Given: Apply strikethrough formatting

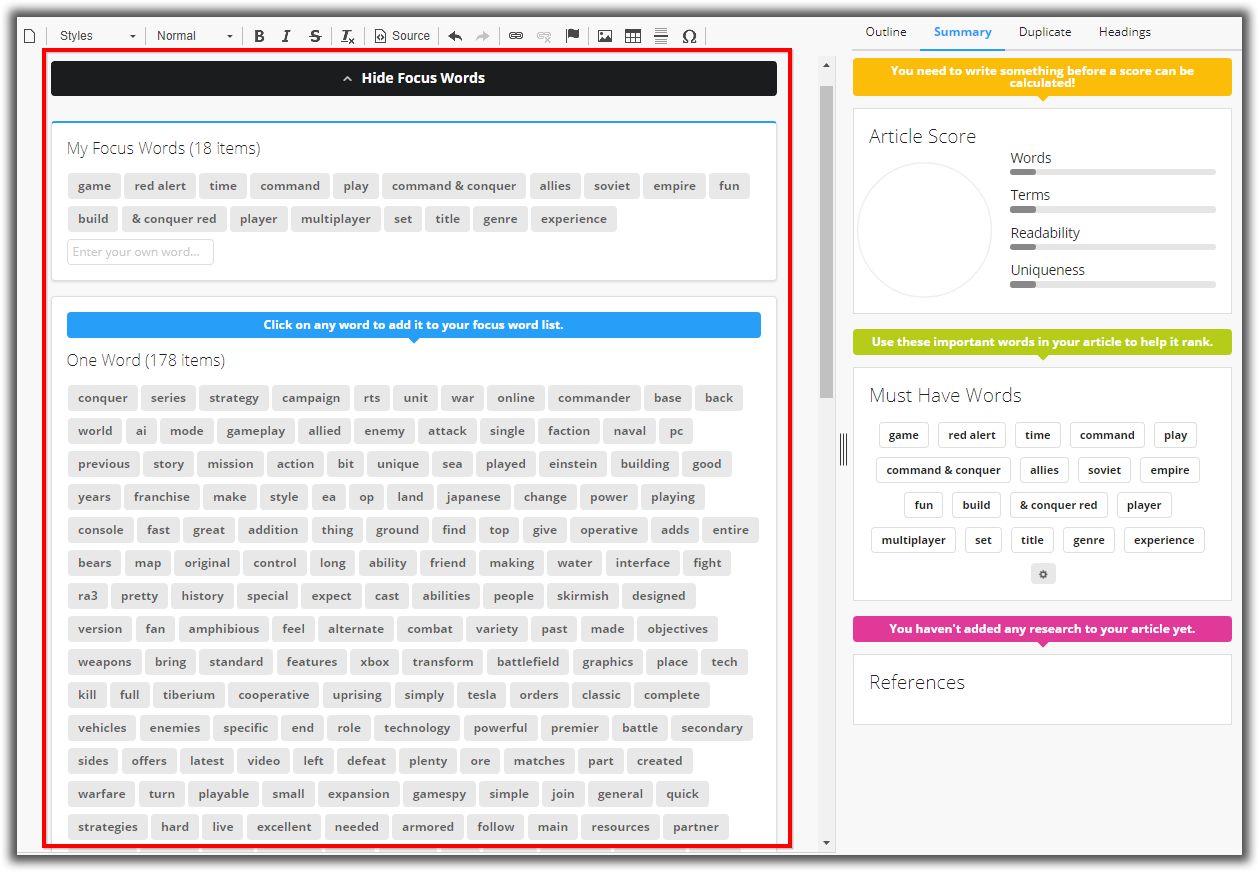Looking at the screenshot, I should tap(315, 36).
